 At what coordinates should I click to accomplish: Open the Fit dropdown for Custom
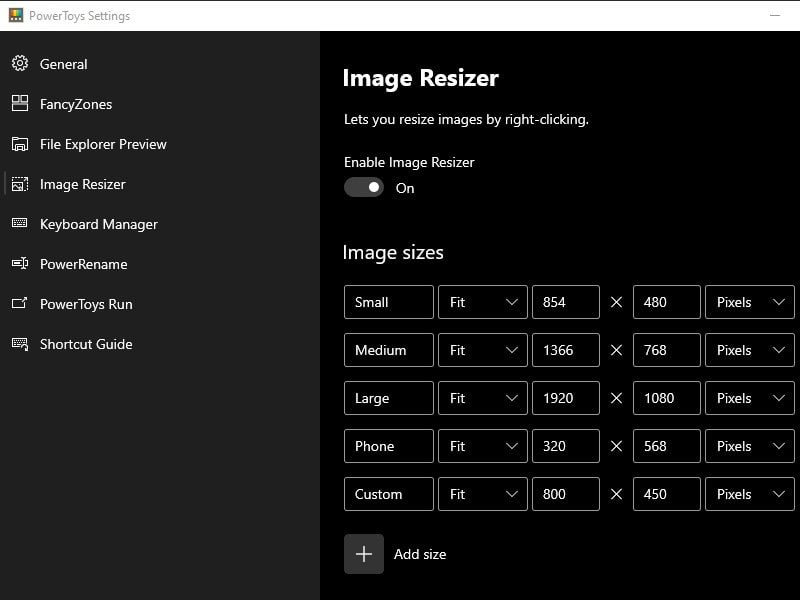click(483, 494)
